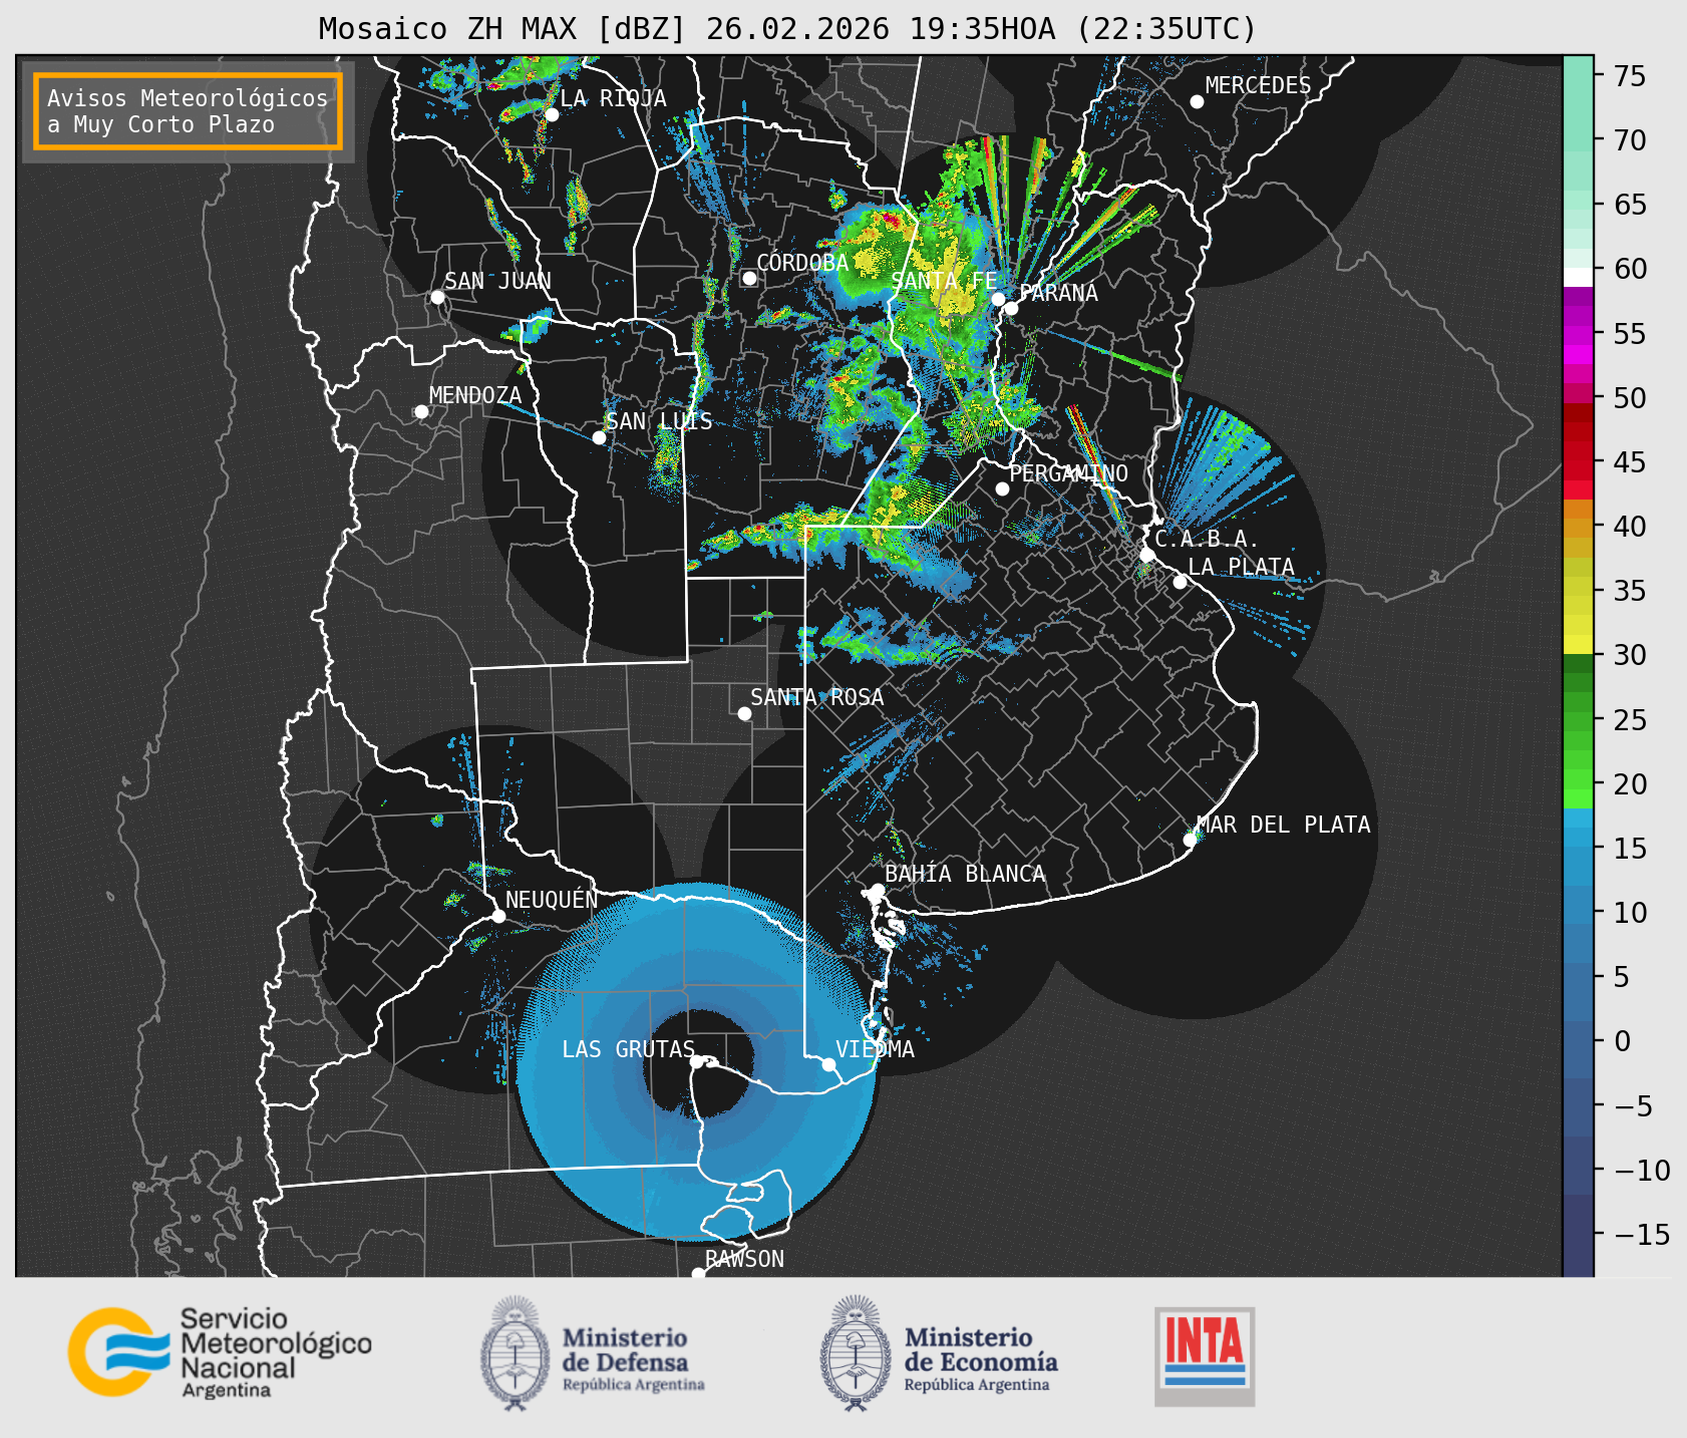Screen dimensions: 1687x1438
Task: Click the magenta 55 dBZ color band
Action: pos(1578,333)
